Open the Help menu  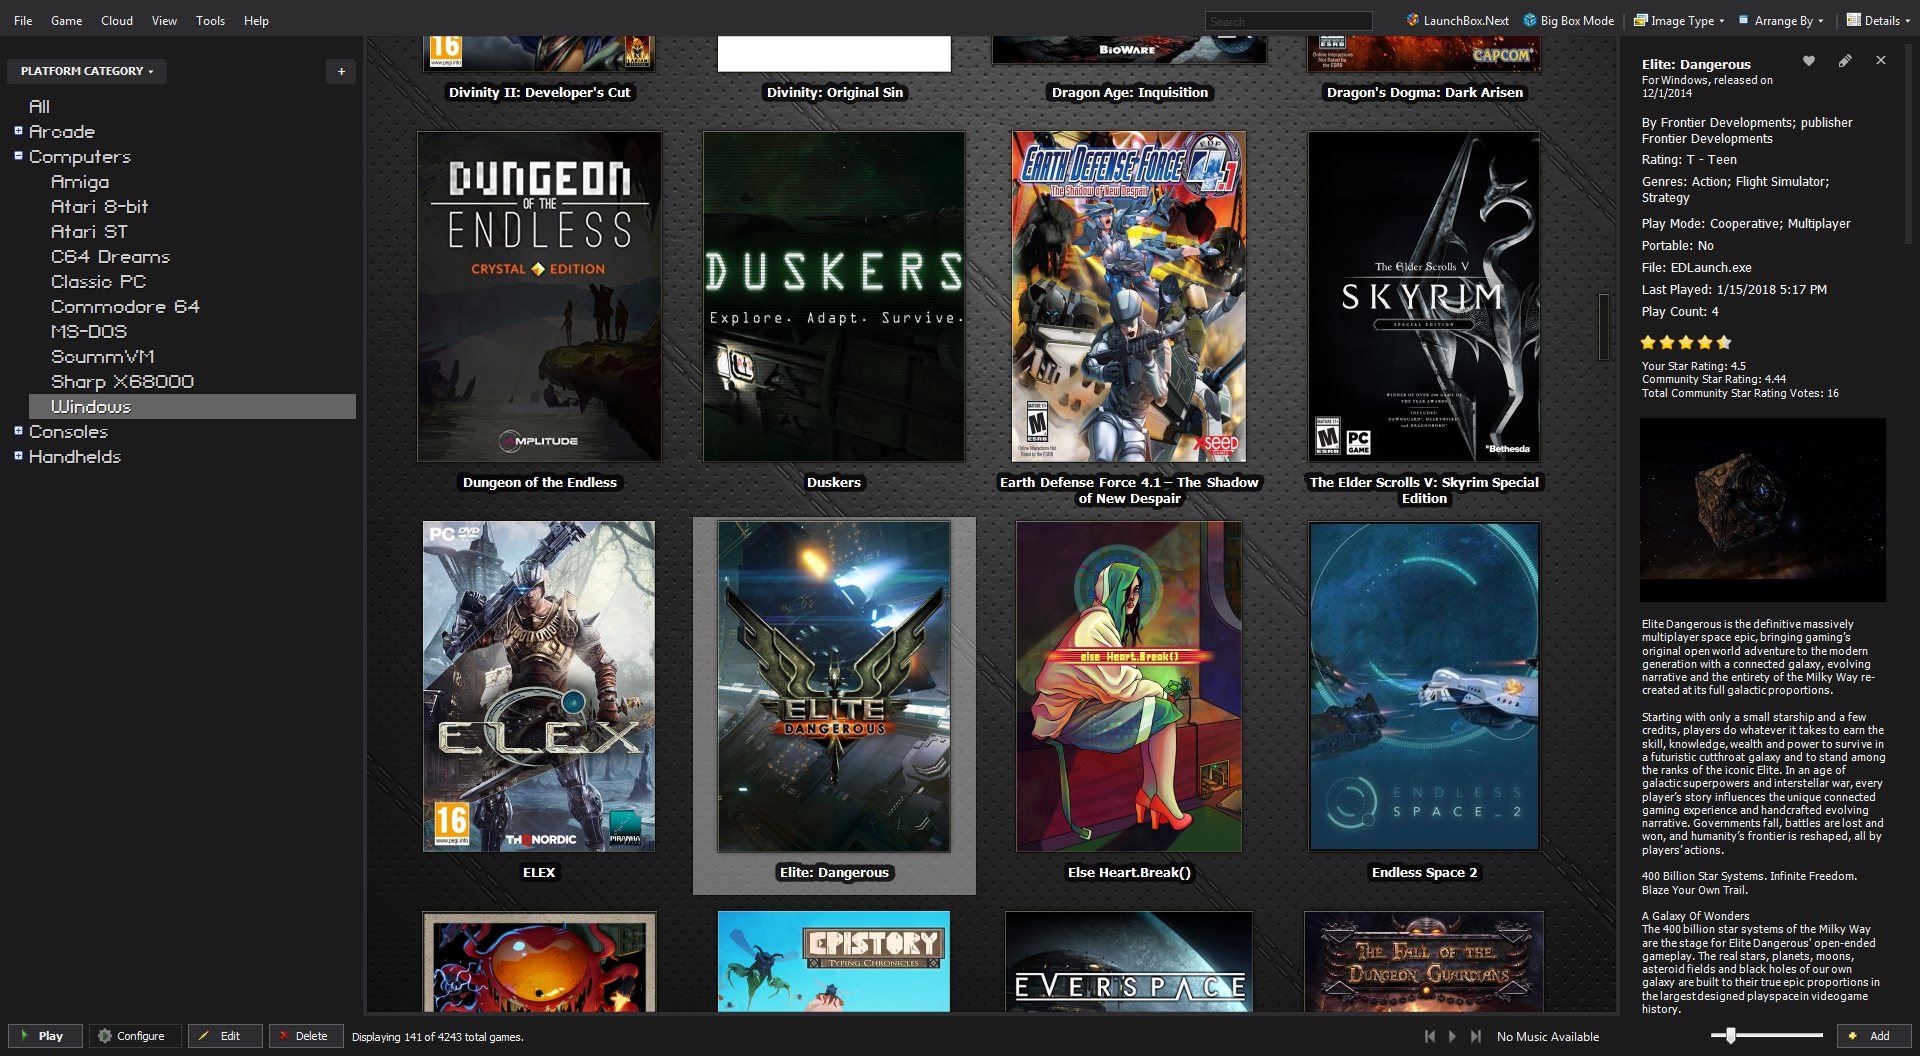[x=256, y=20]
